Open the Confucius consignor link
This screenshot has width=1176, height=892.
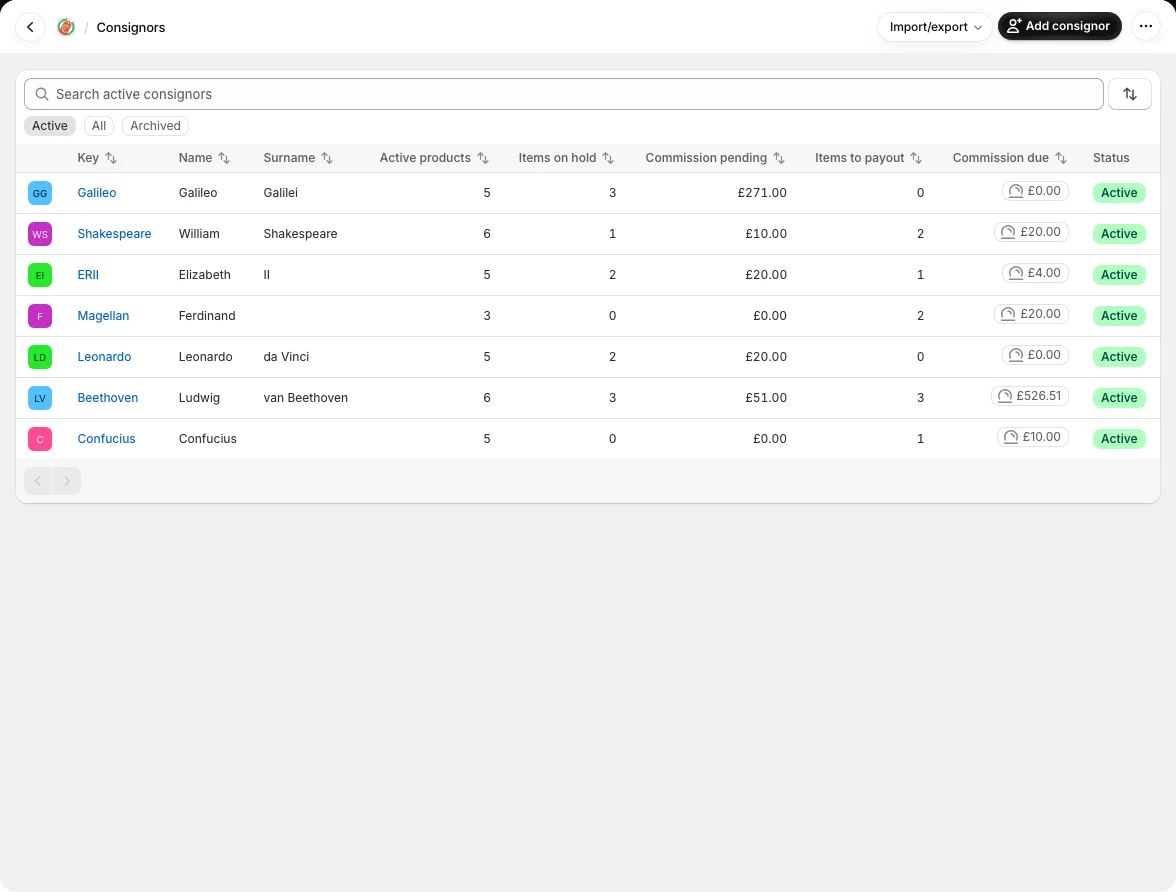[106, 439]
